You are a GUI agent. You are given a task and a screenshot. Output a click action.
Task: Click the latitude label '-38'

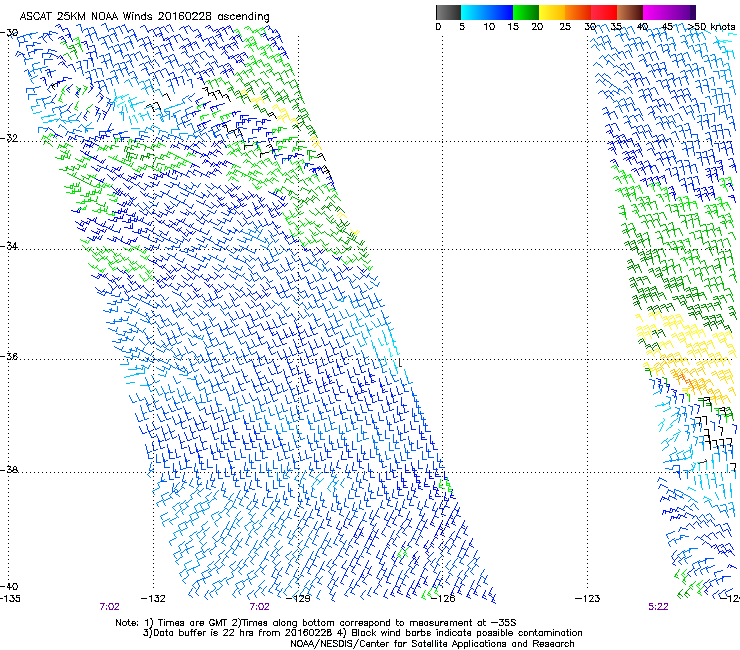coord(9,470)
